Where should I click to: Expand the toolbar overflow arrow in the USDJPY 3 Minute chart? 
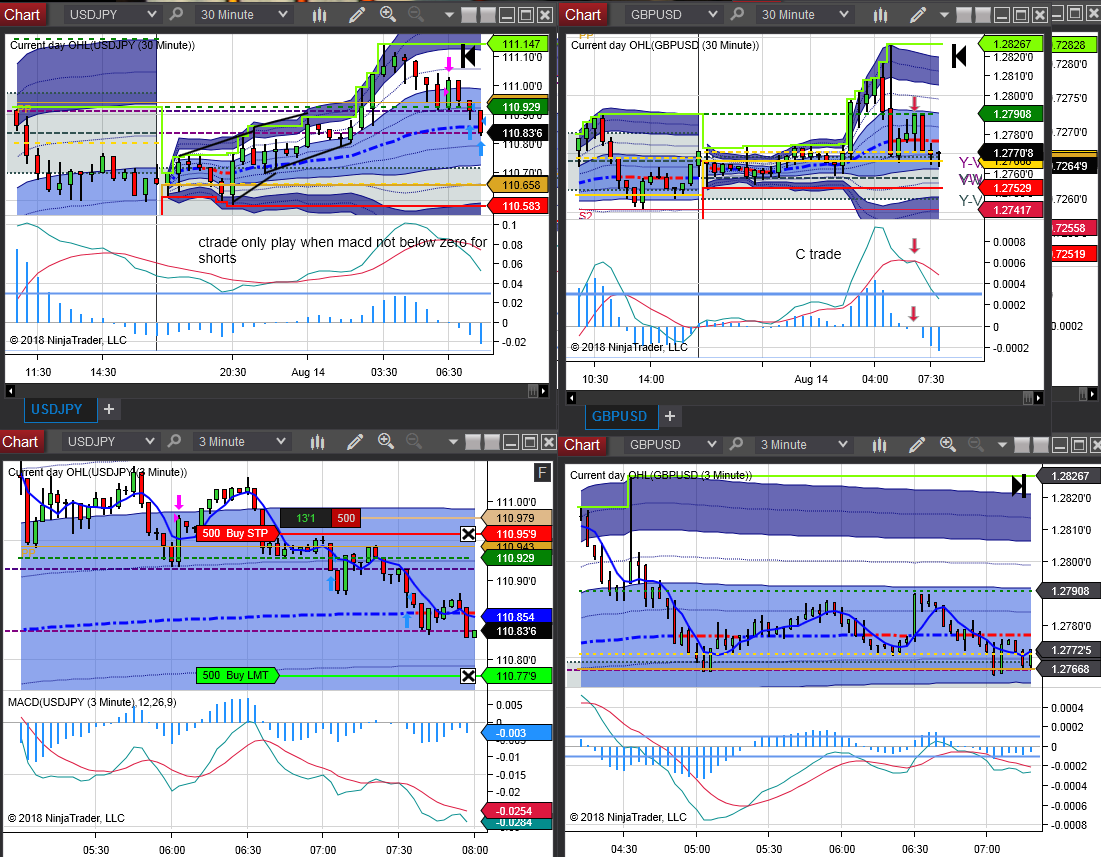click(x=453, y=442)
